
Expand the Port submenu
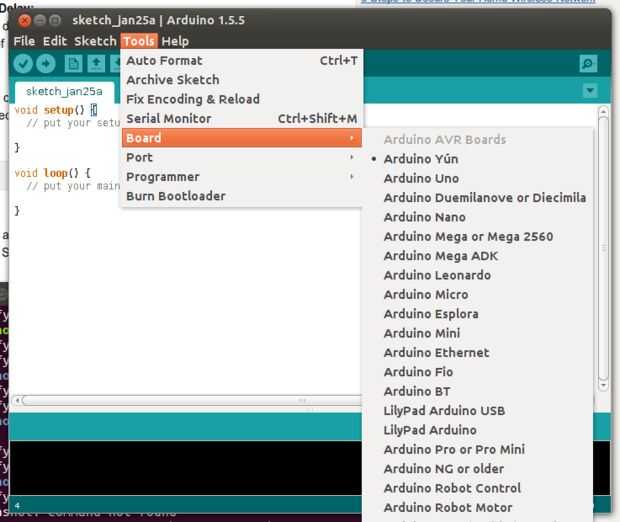[242, 157]
